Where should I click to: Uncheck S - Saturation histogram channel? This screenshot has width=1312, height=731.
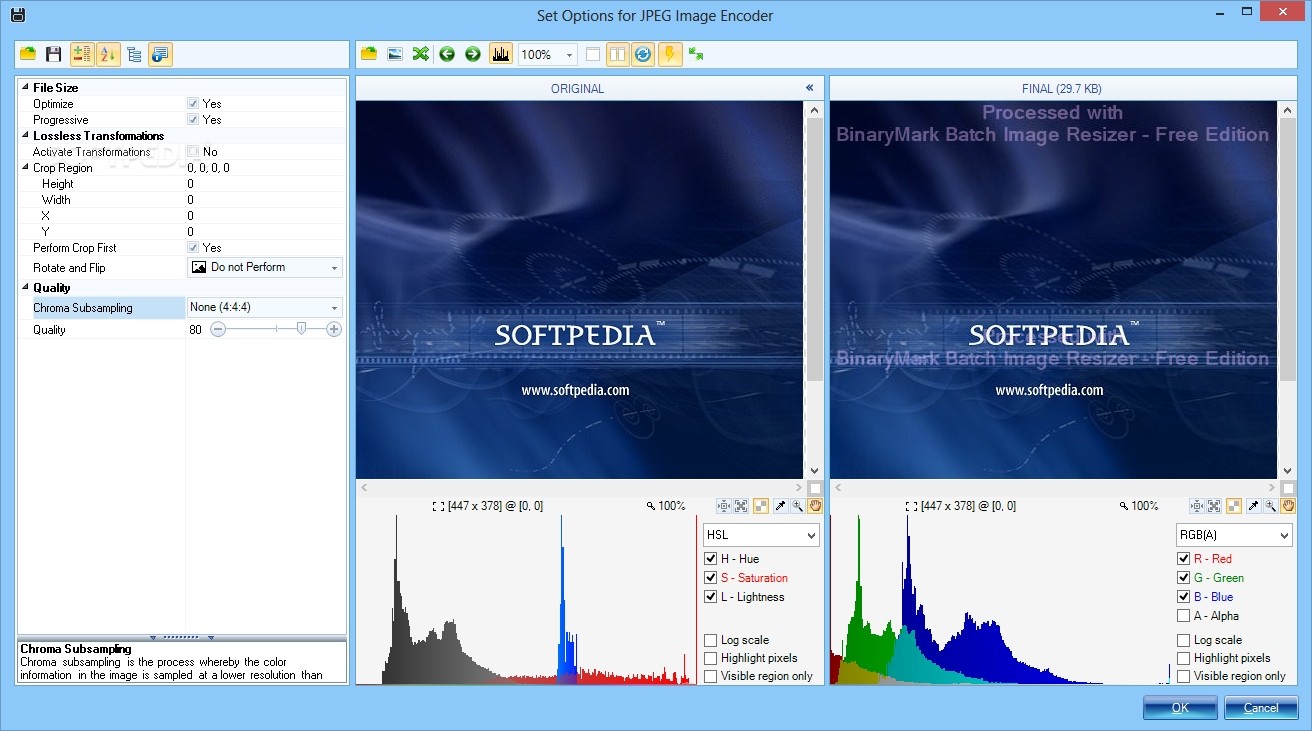710,578
